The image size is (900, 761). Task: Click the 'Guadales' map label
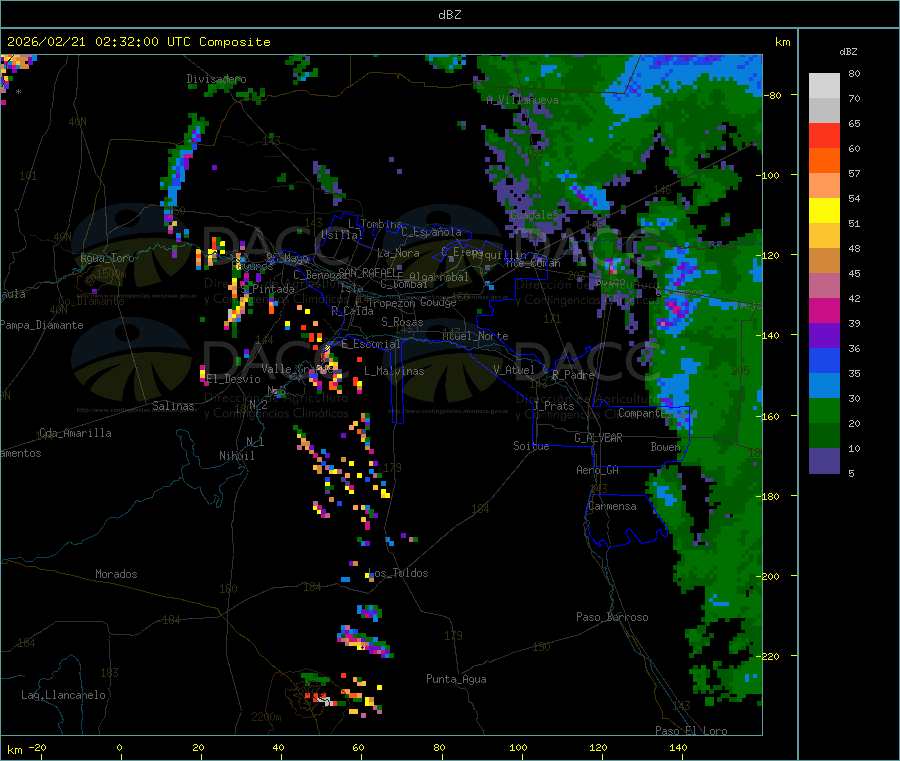tap(534, 215)
